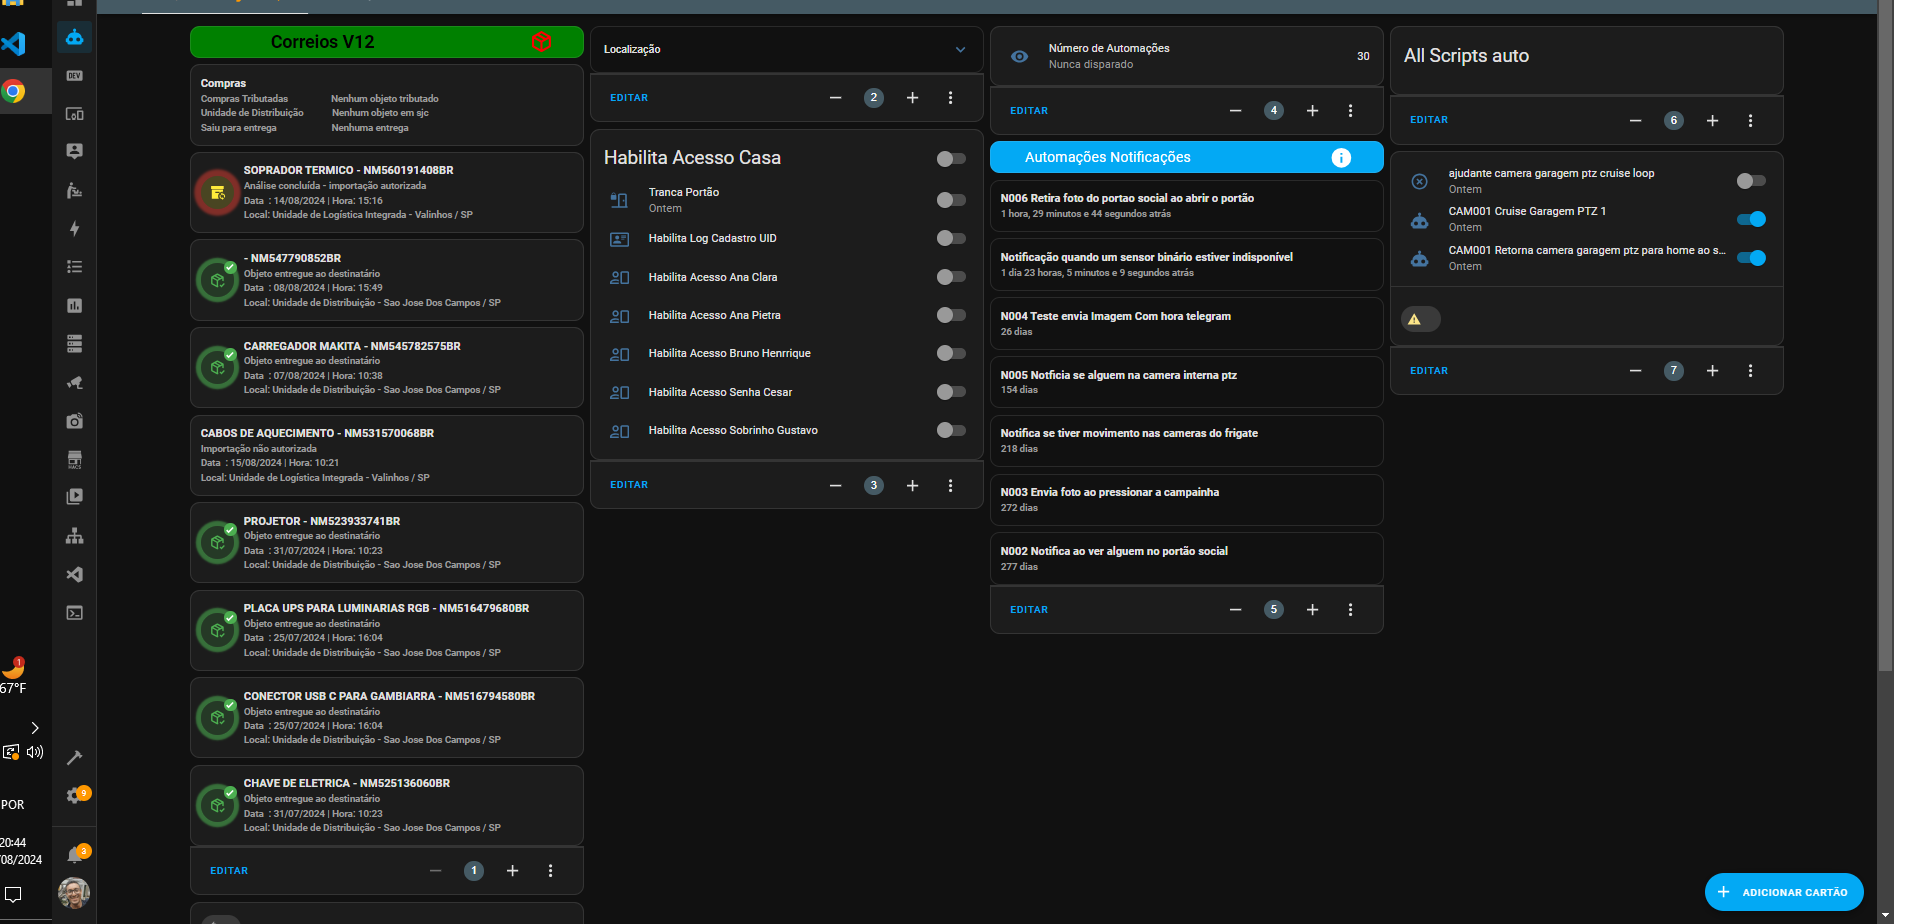Enable Habilita Acesso Ana Clara
Viewport: 1920px width, 924px height.
[951, 277]
